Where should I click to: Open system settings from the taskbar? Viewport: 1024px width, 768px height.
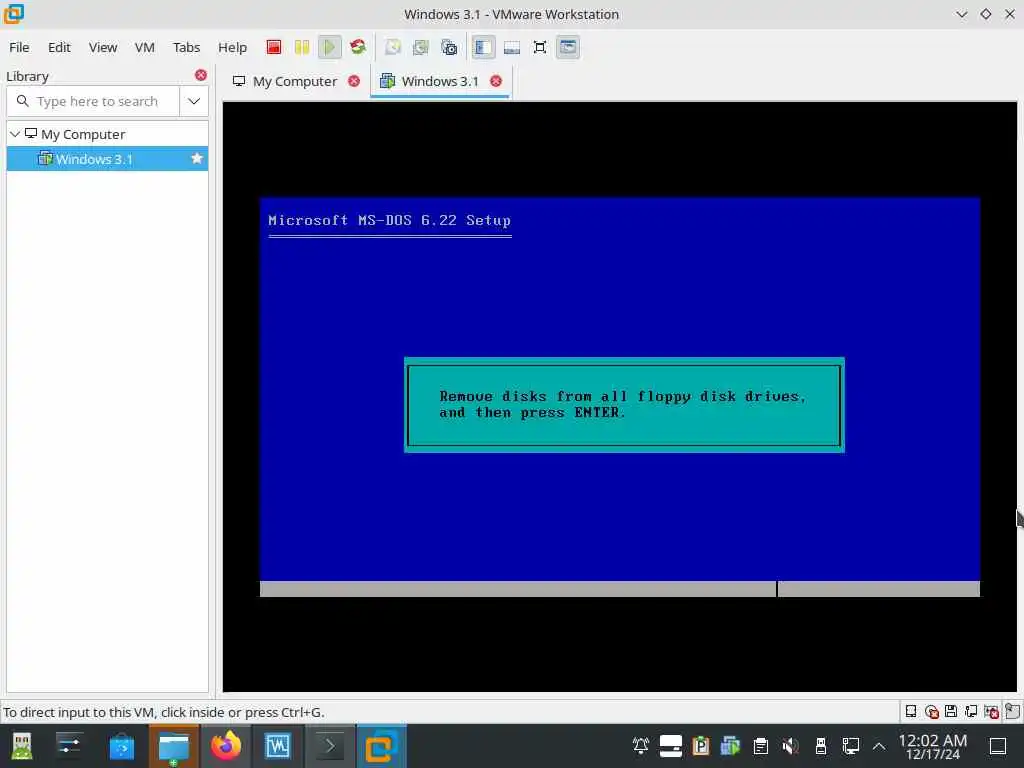point(68,746)
